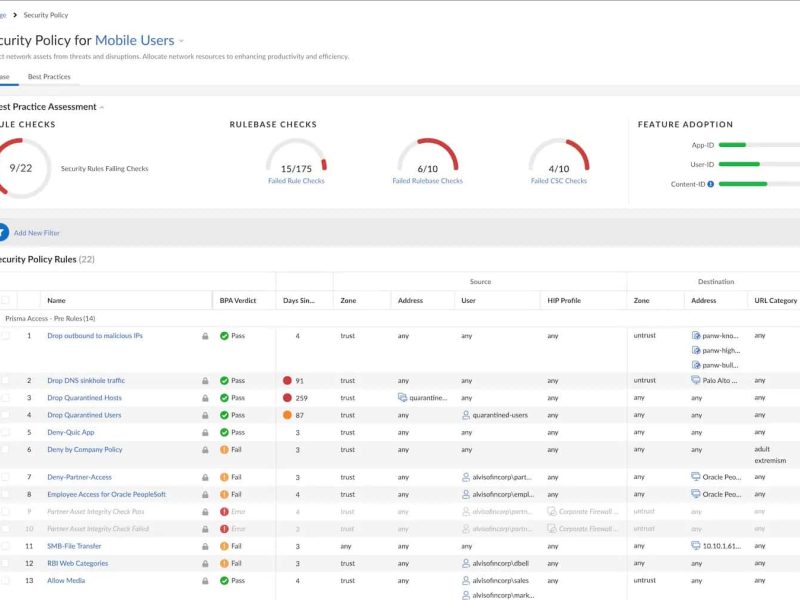Sort by URL Category column header
800x600 pixels.
(x=776, y=301)
